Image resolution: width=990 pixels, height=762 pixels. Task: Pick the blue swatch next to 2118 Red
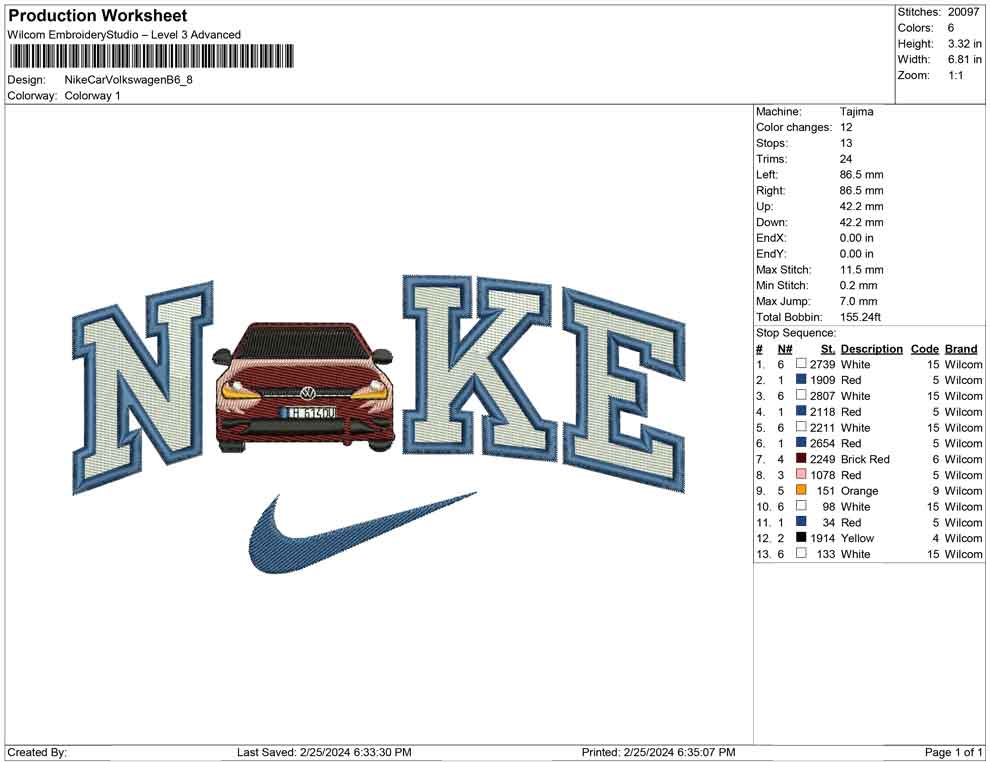point(801,411)
